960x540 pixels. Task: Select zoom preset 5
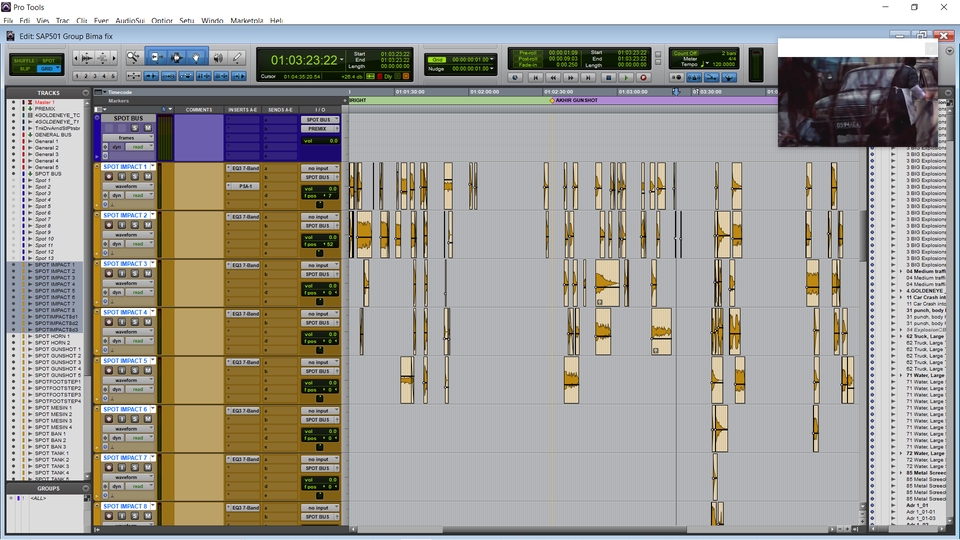[x=113, y=77]
